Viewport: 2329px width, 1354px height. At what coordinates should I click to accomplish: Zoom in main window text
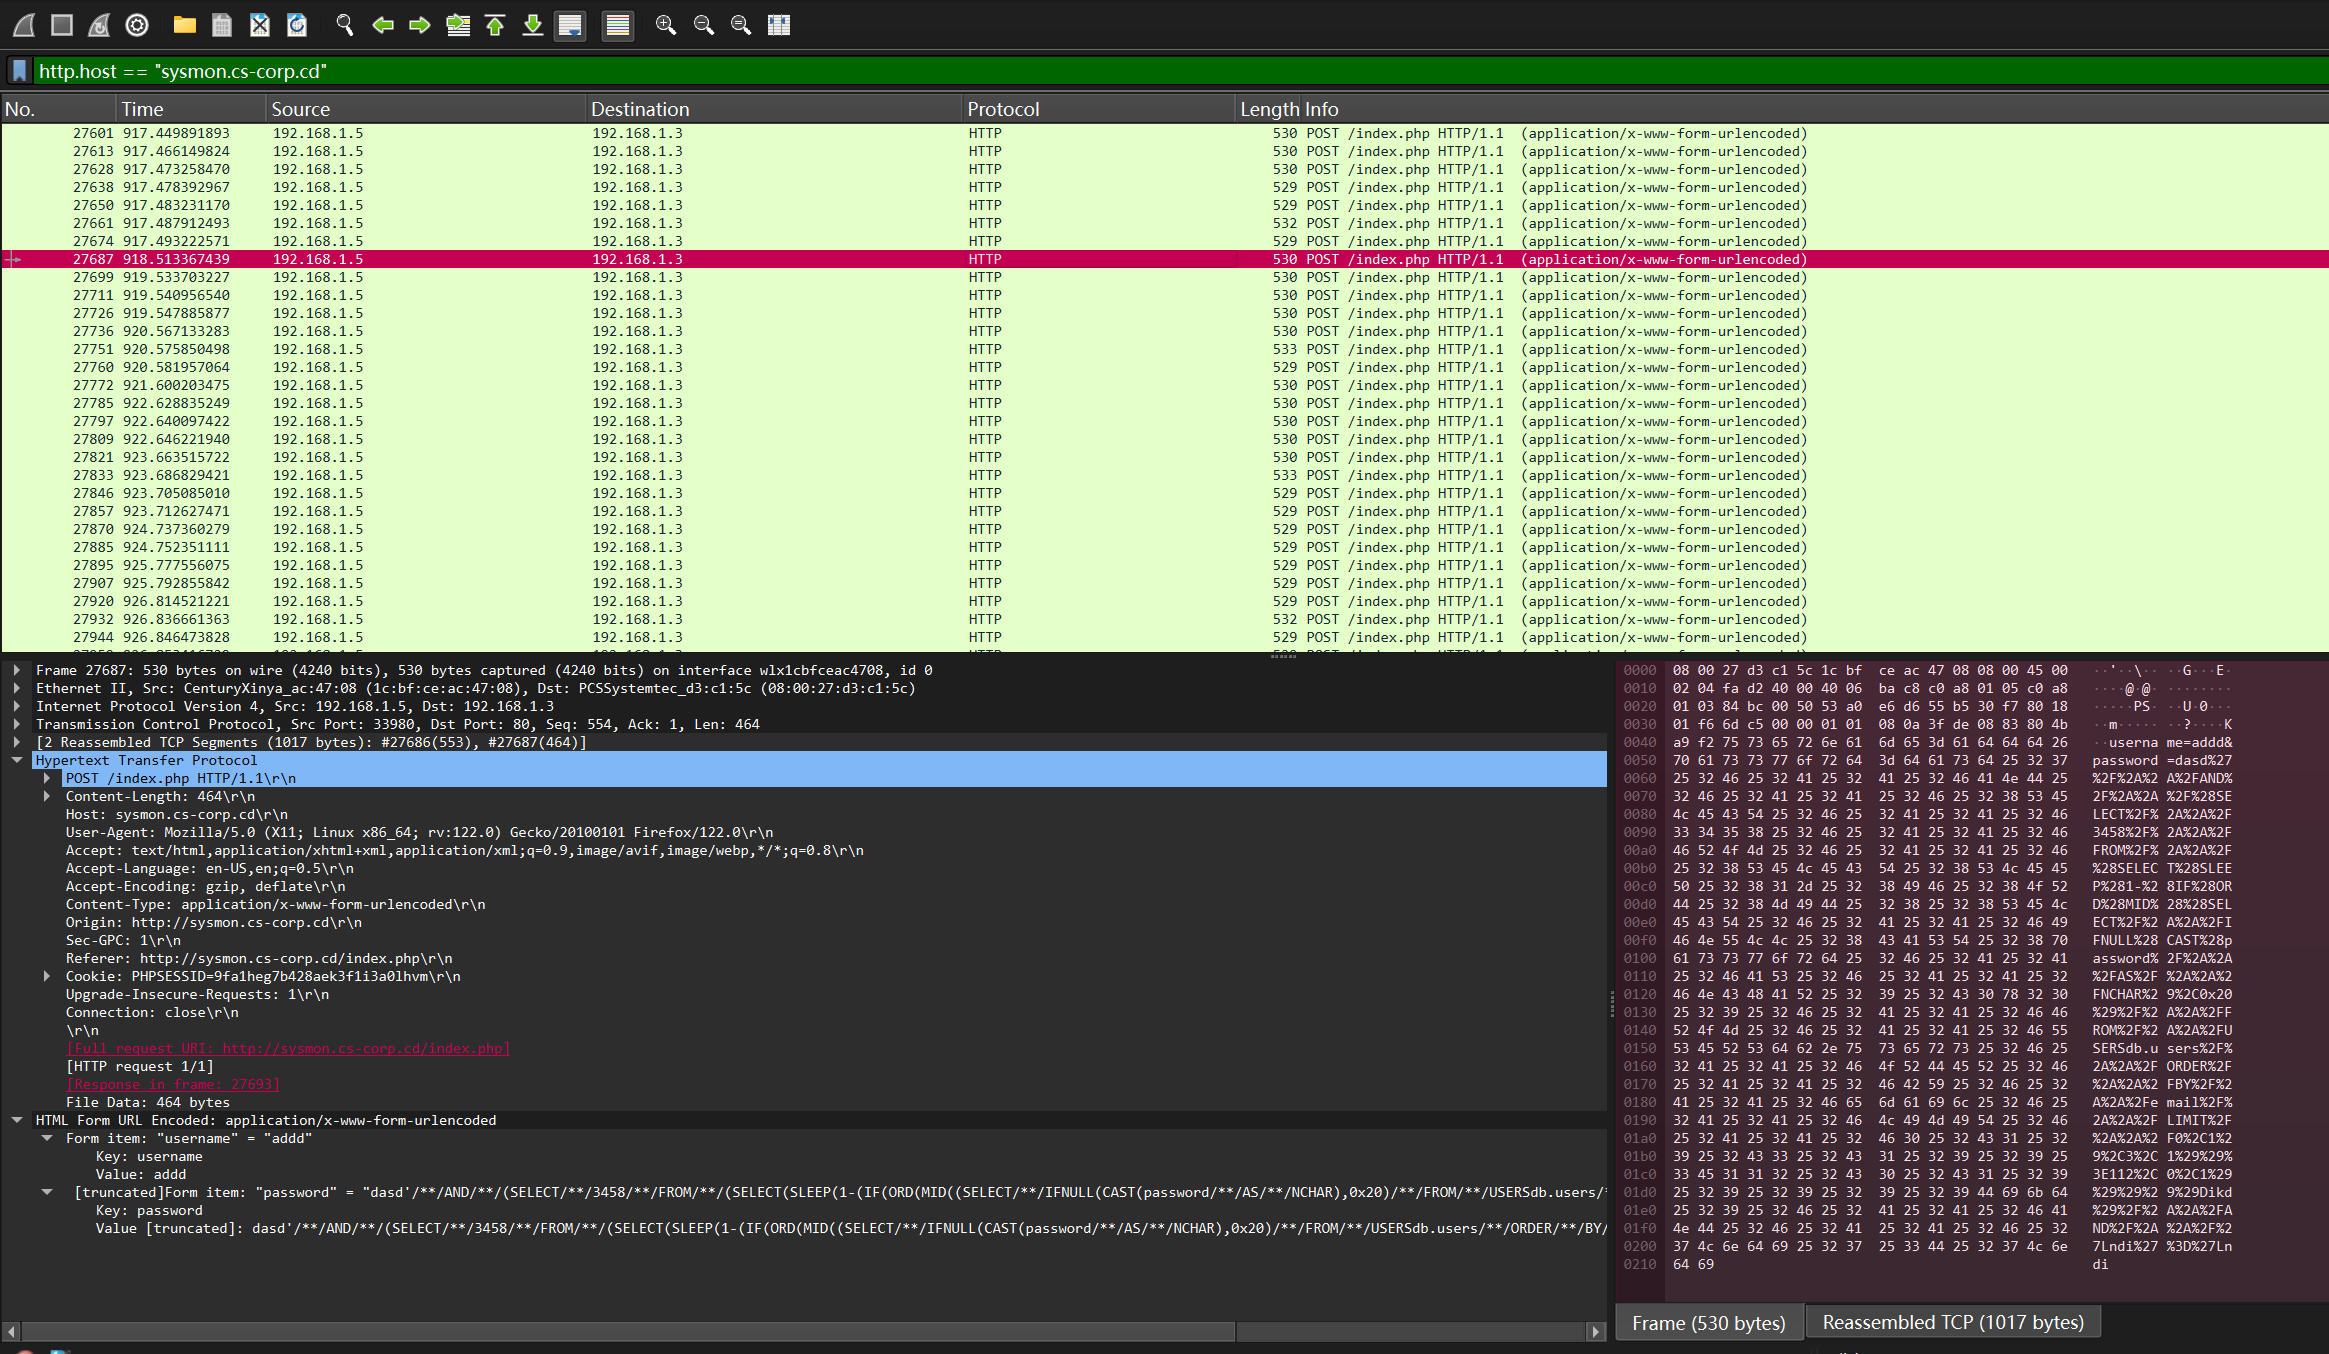click(x=665, y=25)
